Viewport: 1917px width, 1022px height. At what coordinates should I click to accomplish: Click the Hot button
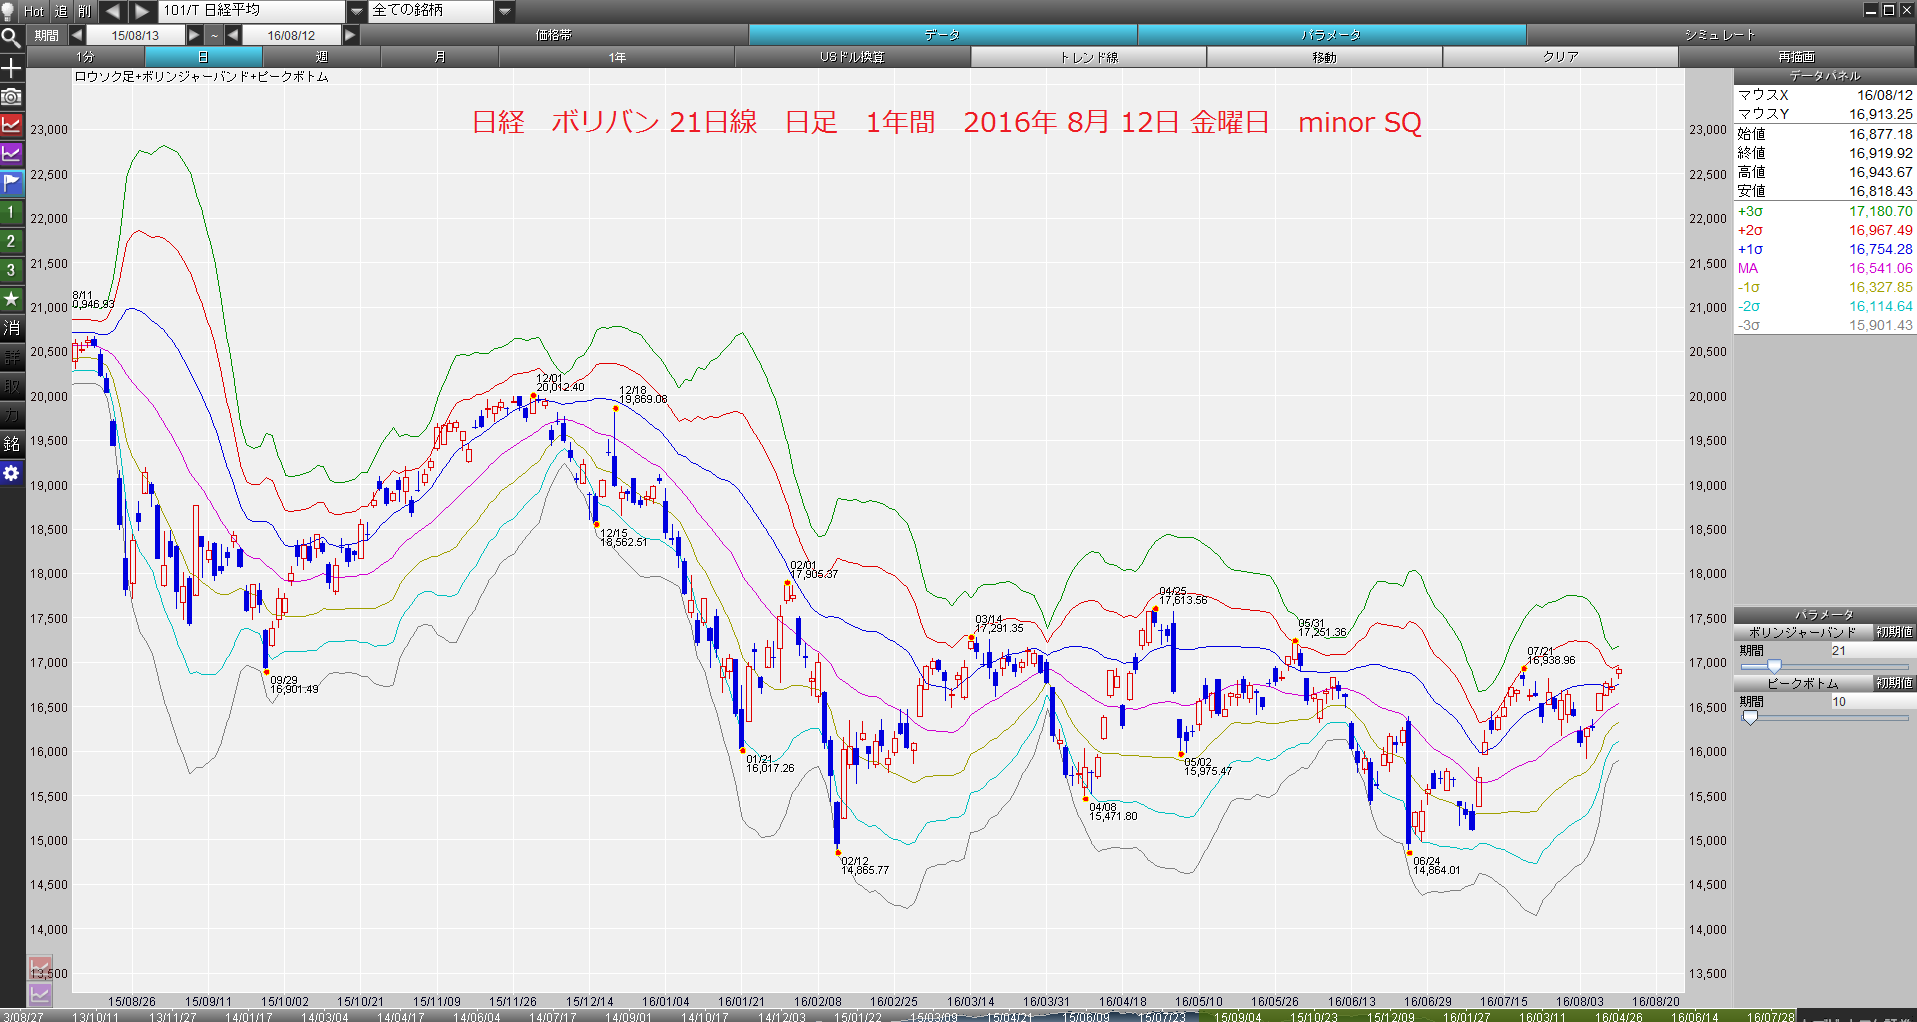[x=34, y=11]
